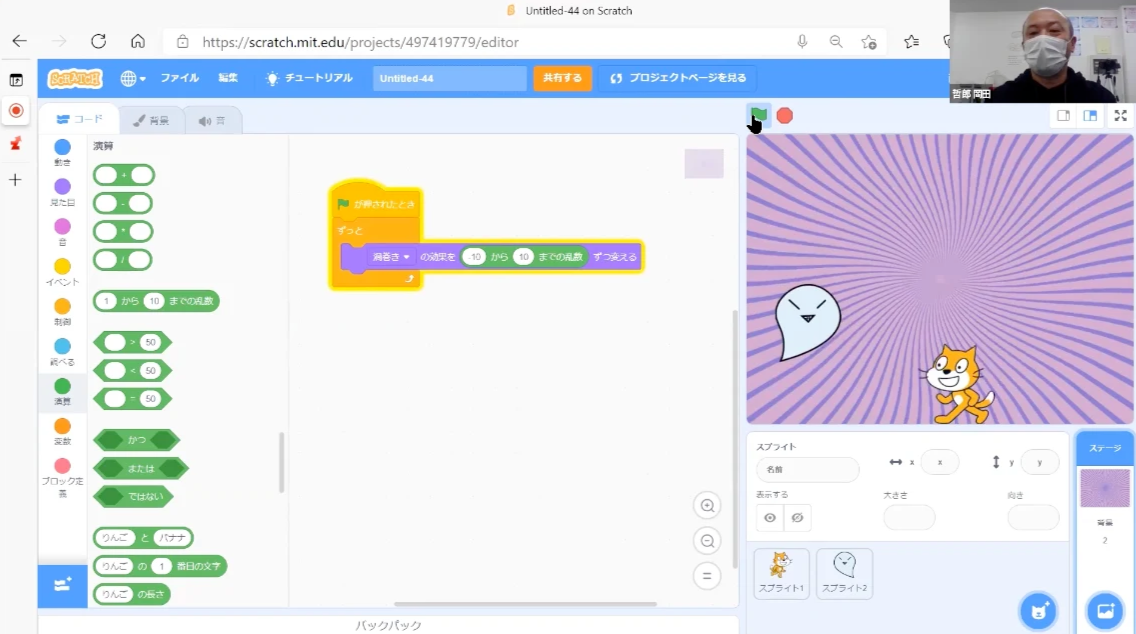Switch to large stage layout

(x=1090, y=115)
